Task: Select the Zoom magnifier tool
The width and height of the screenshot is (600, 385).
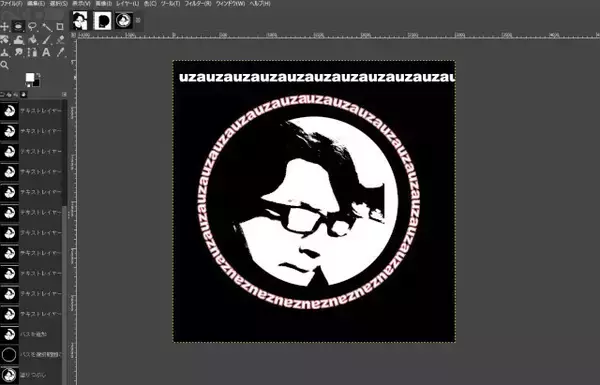Action: 5,65
